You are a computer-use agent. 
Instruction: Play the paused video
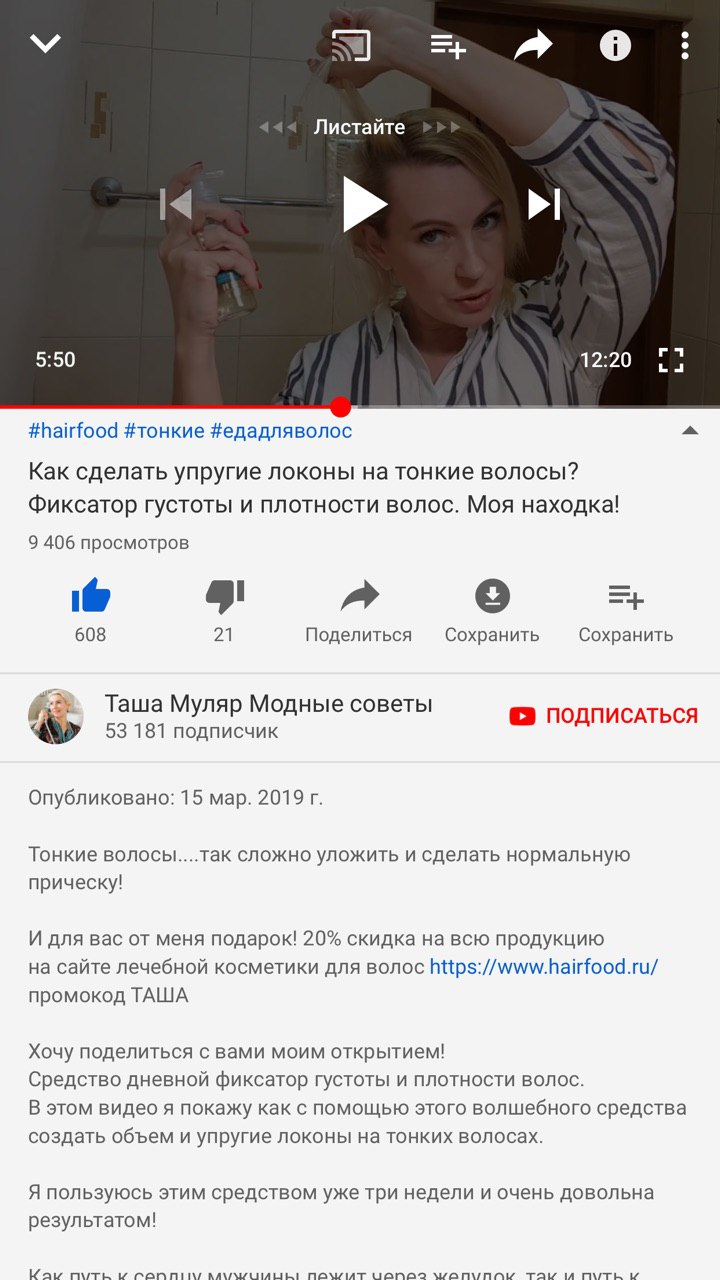(363, 204)
